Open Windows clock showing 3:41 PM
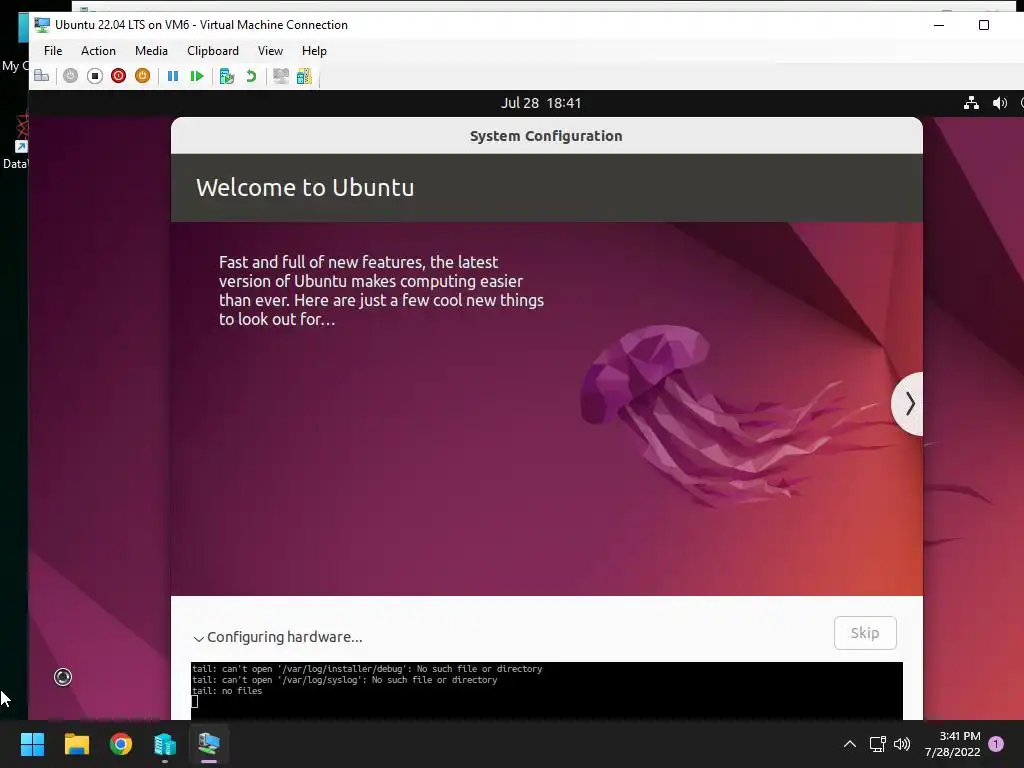1024x768 pixels. coord(953,744)
